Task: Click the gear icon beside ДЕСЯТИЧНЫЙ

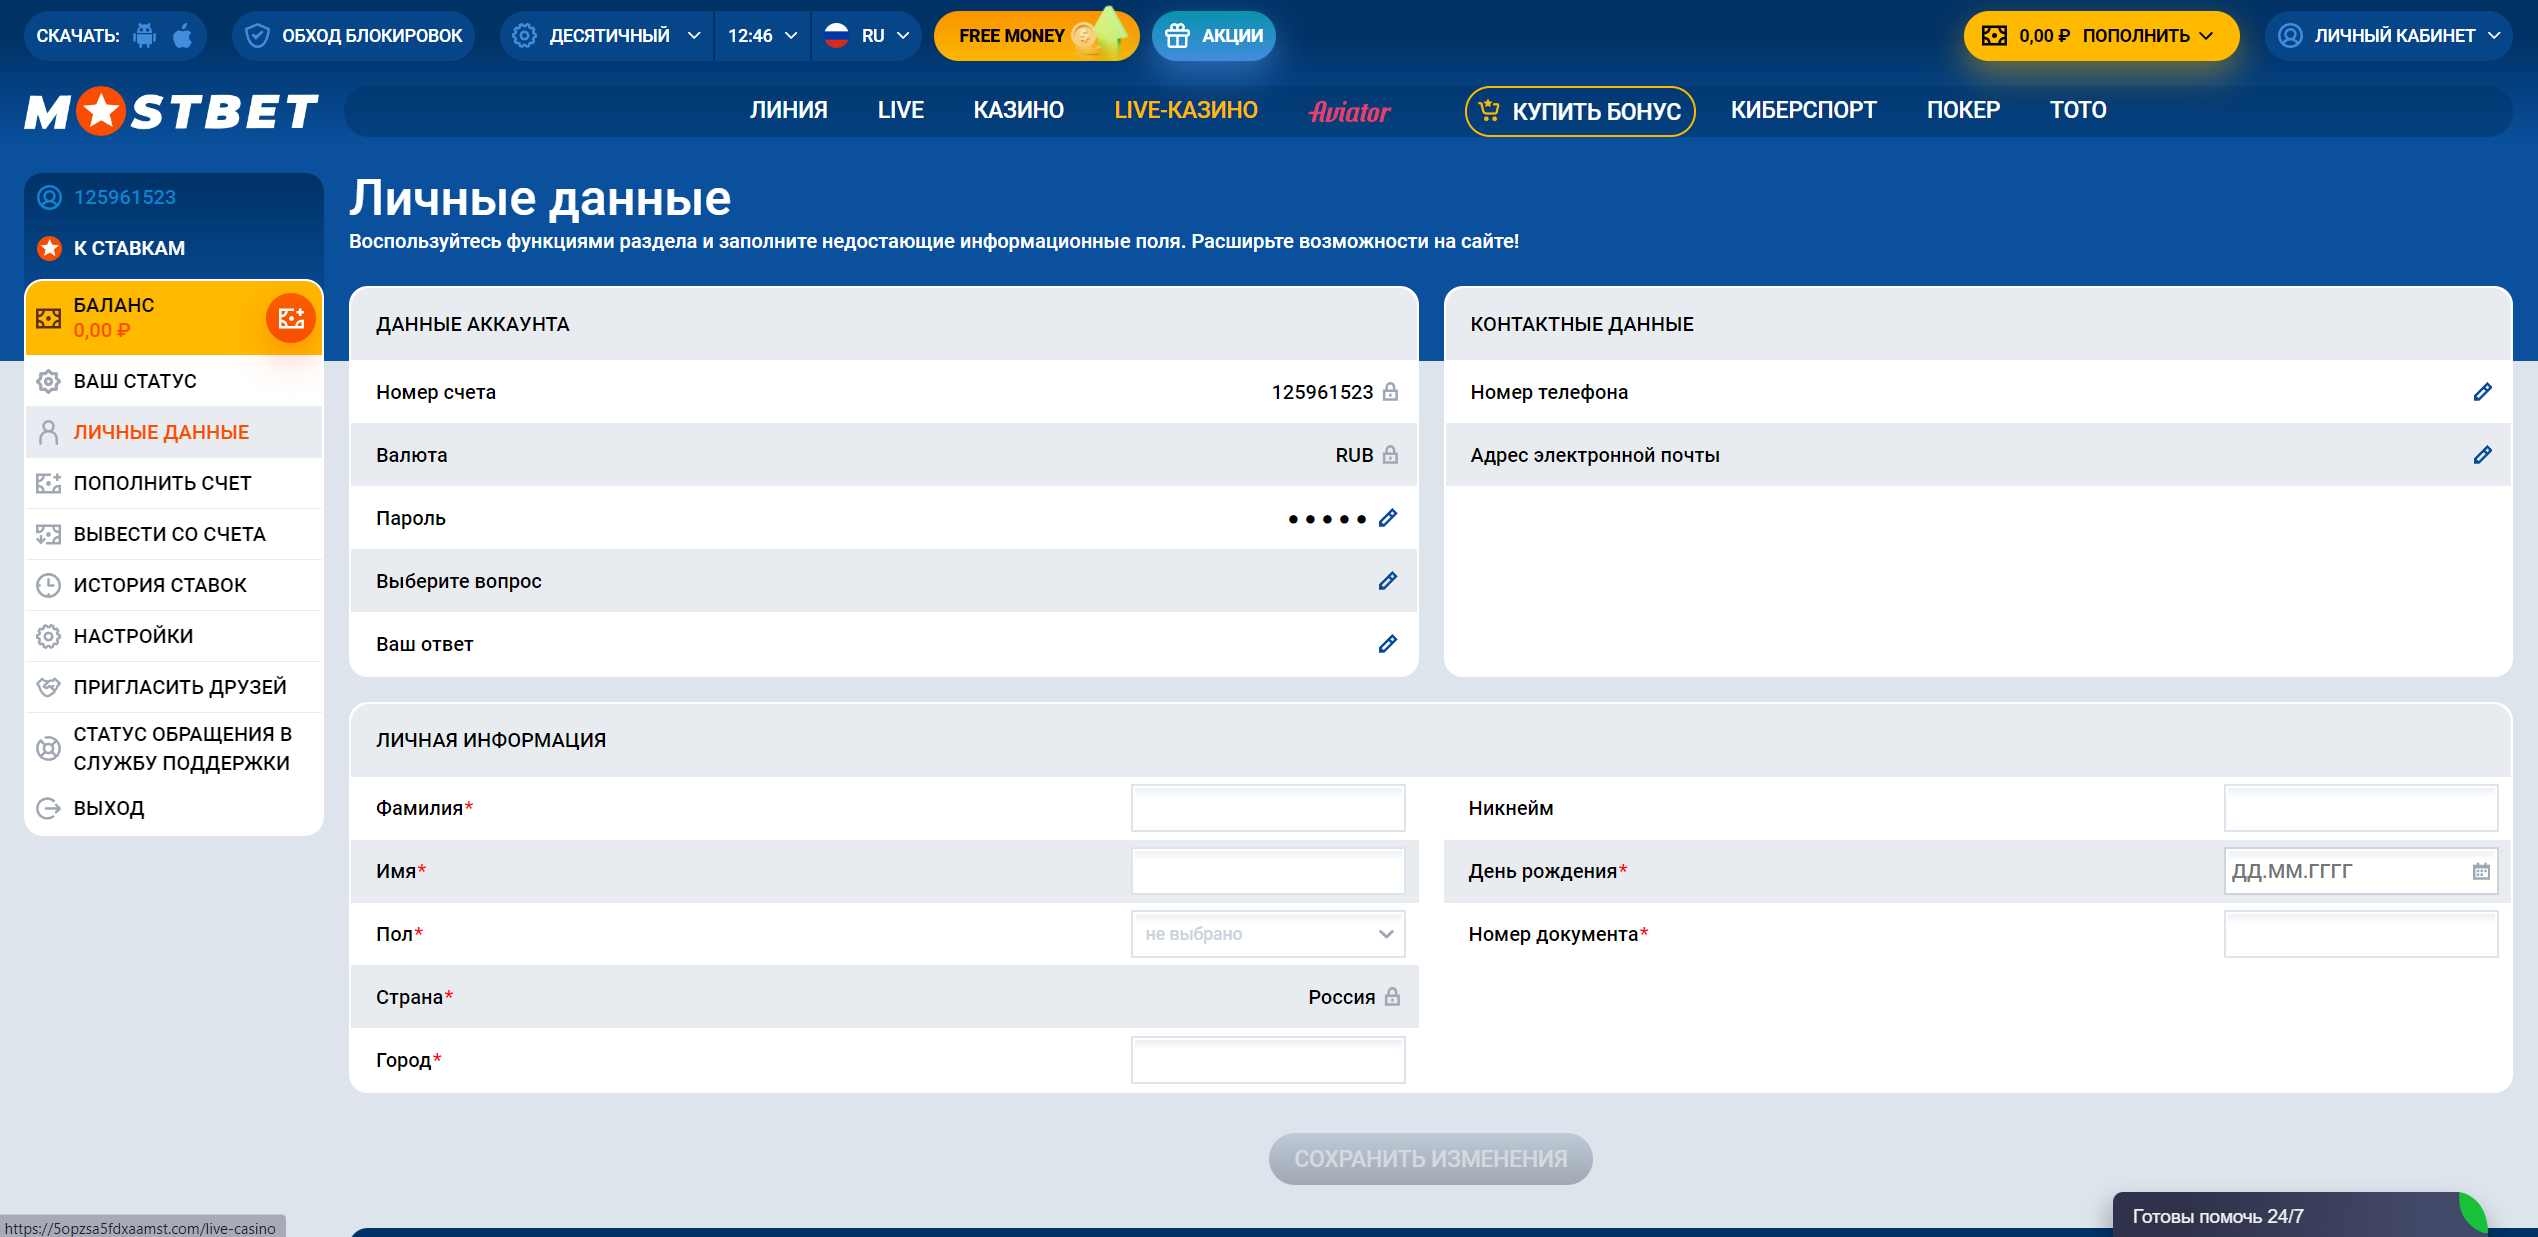Action: (524, 36)
